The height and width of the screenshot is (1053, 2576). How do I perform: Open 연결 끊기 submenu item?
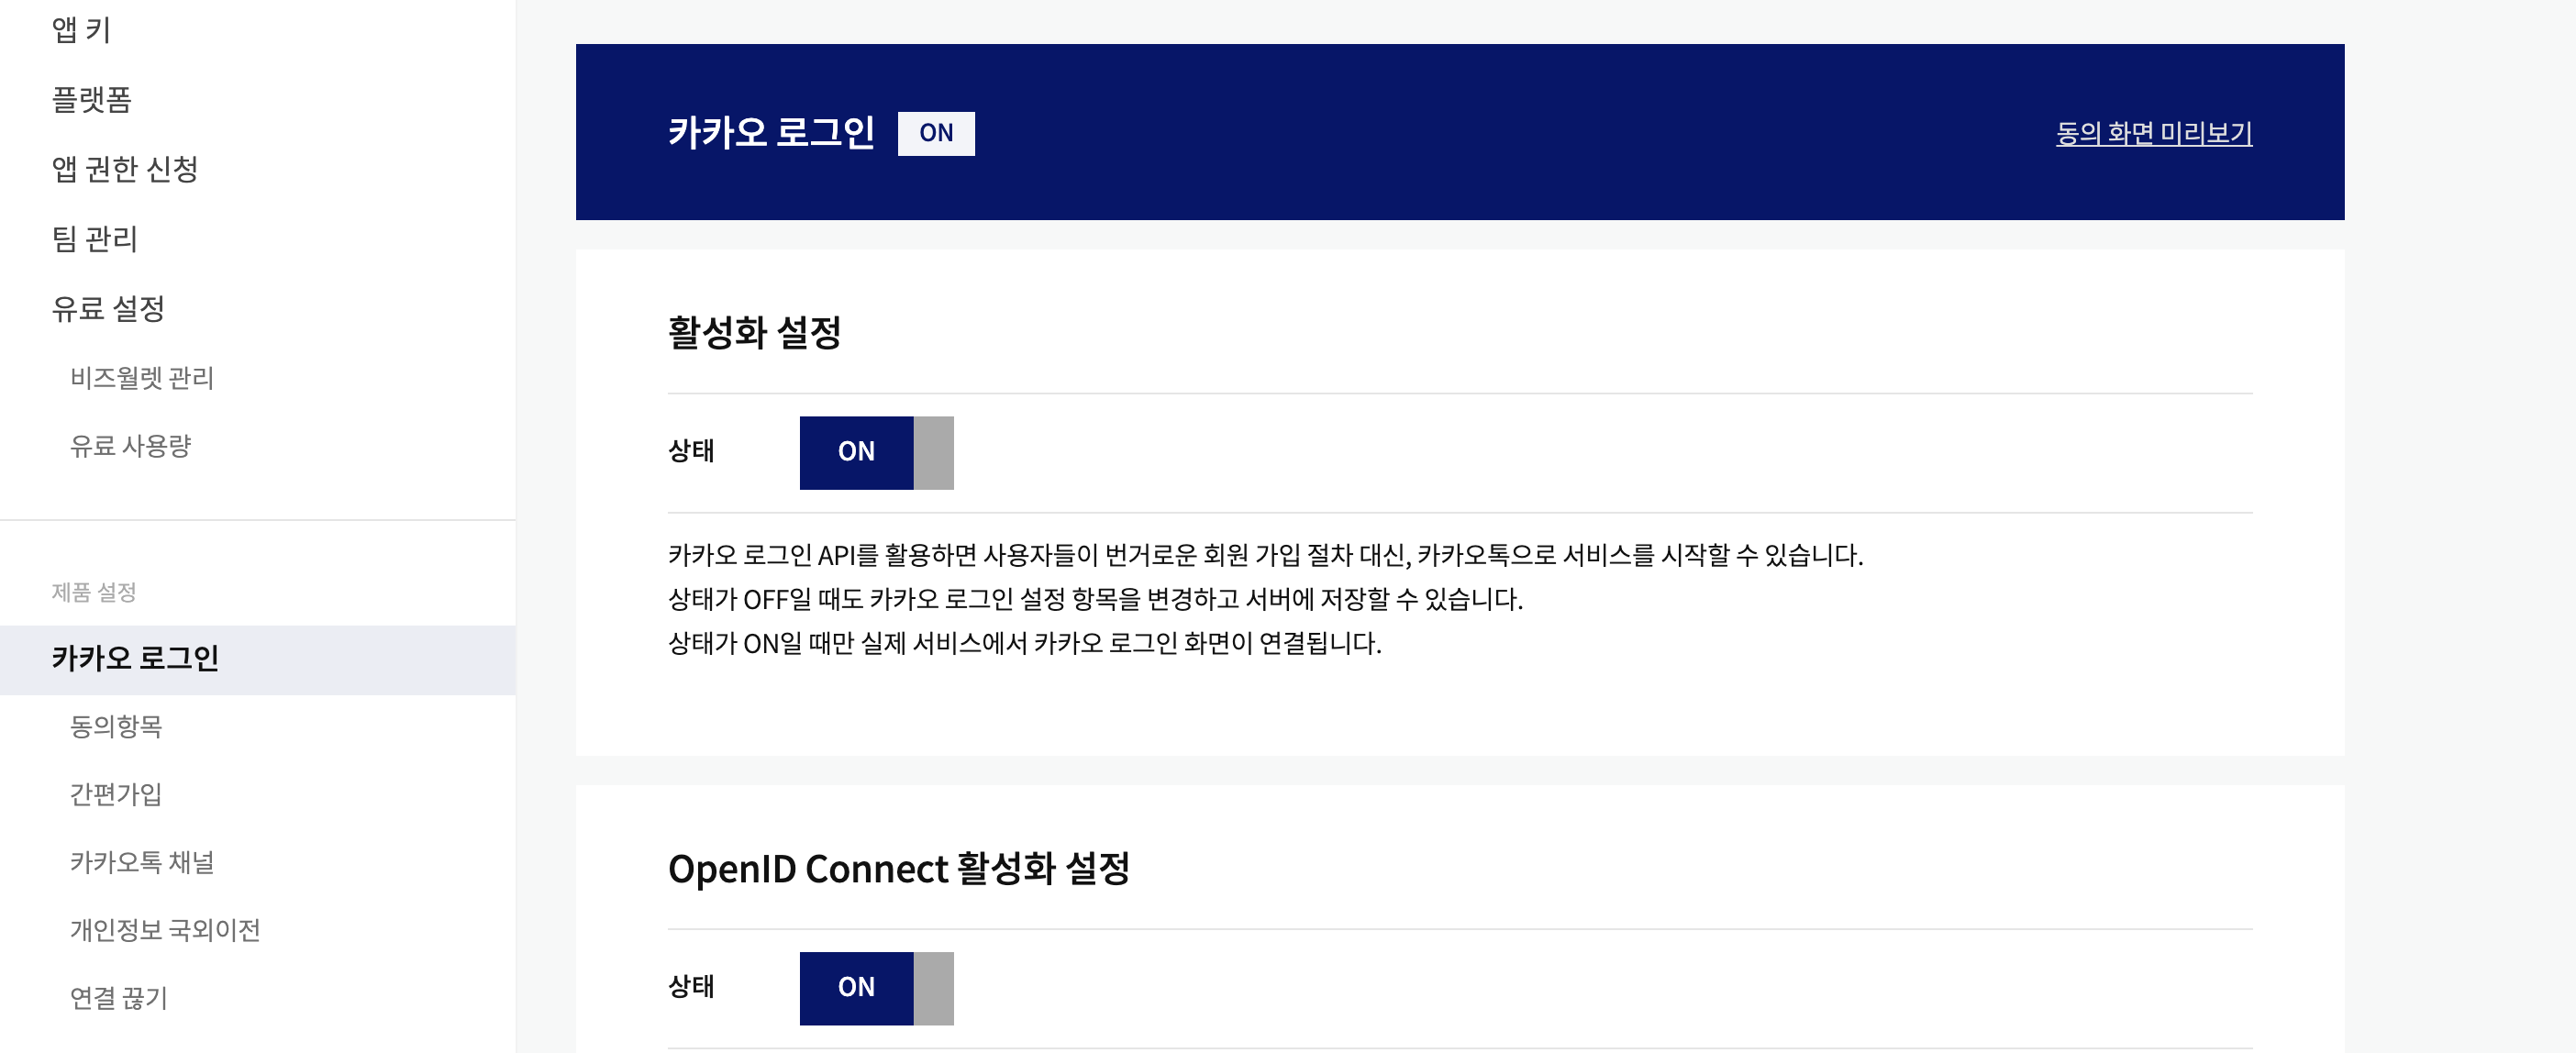[x=119, y=998]
